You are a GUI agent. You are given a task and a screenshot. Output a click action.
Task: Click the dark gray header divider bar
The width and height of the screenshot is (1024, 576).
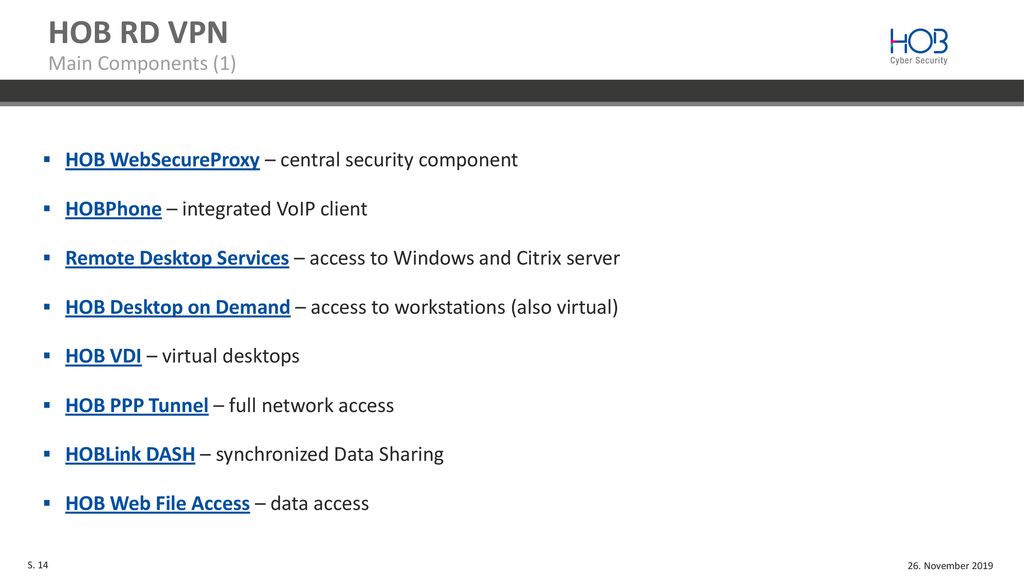click(512, 93)
